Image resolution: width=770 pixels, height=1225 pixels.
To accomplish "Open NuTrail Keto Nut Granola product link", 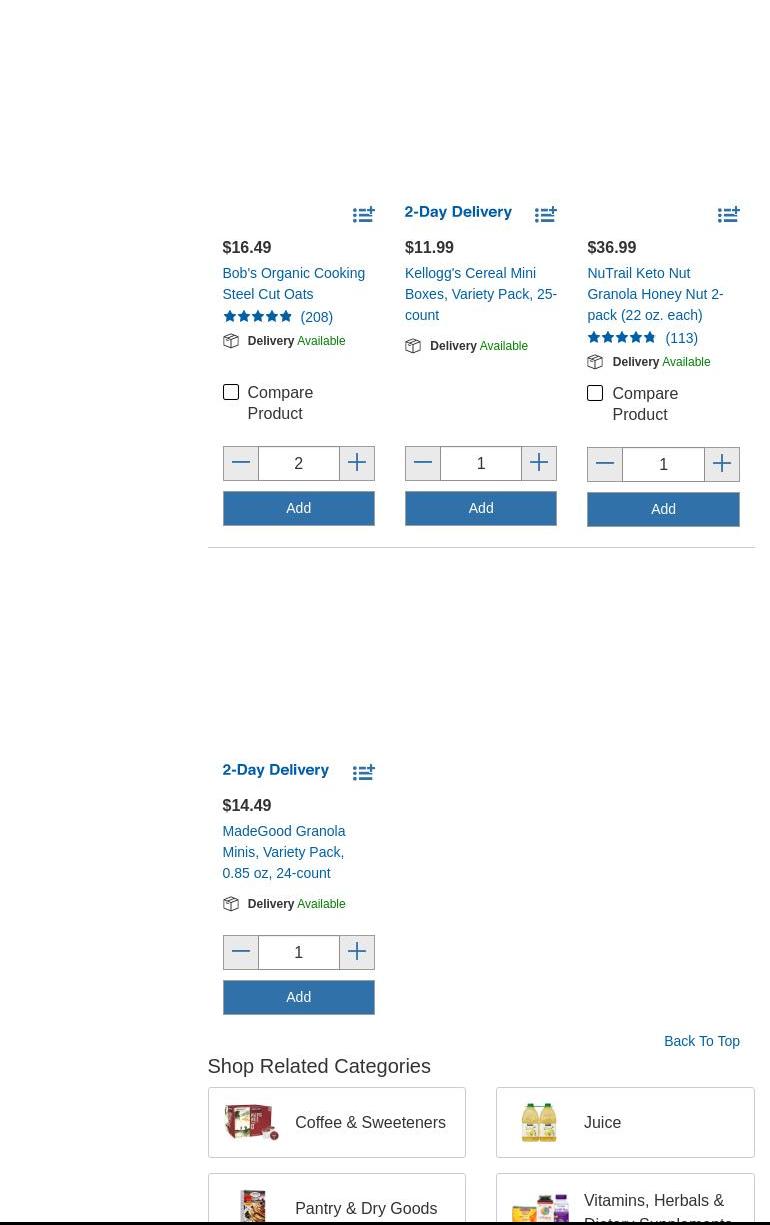I will 655,294.
